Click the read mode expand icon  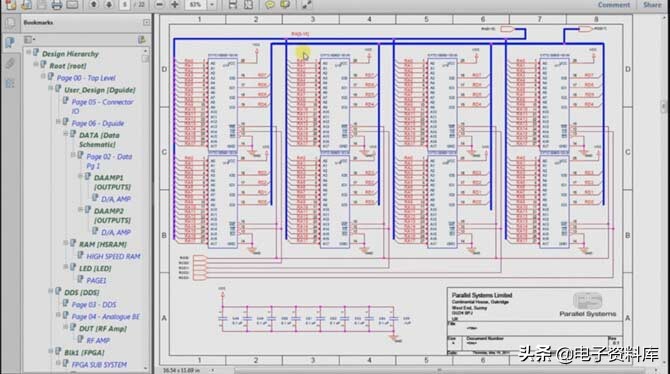(x=306, y=5)
